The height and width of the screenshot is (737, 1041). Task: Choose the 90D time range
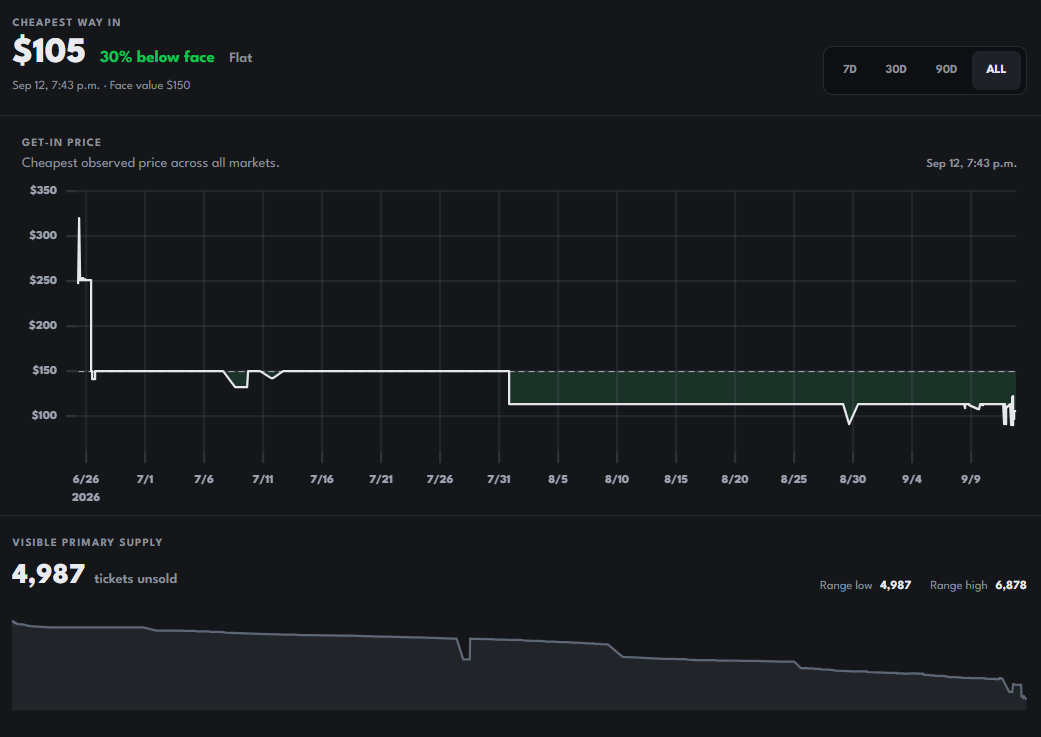946,70
